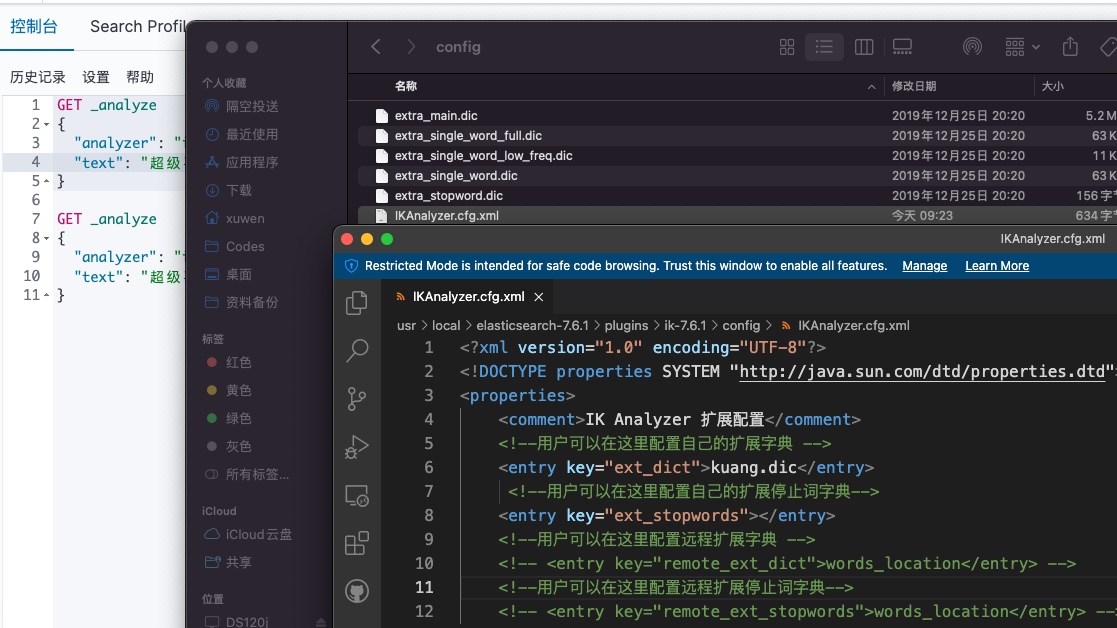Collapse the JSON block at line 2
Image resolution: width=1117 pixels, height=628 pixels.
coord(46,124)
